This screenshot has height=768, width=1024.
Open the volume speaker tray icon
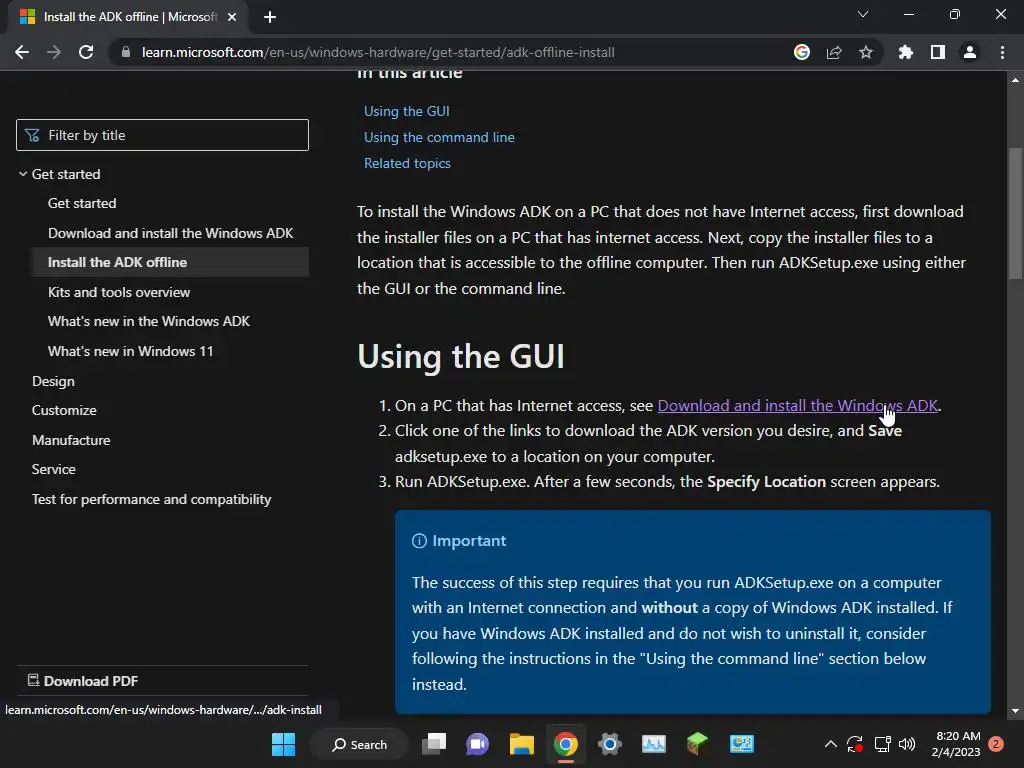(907, 744)
